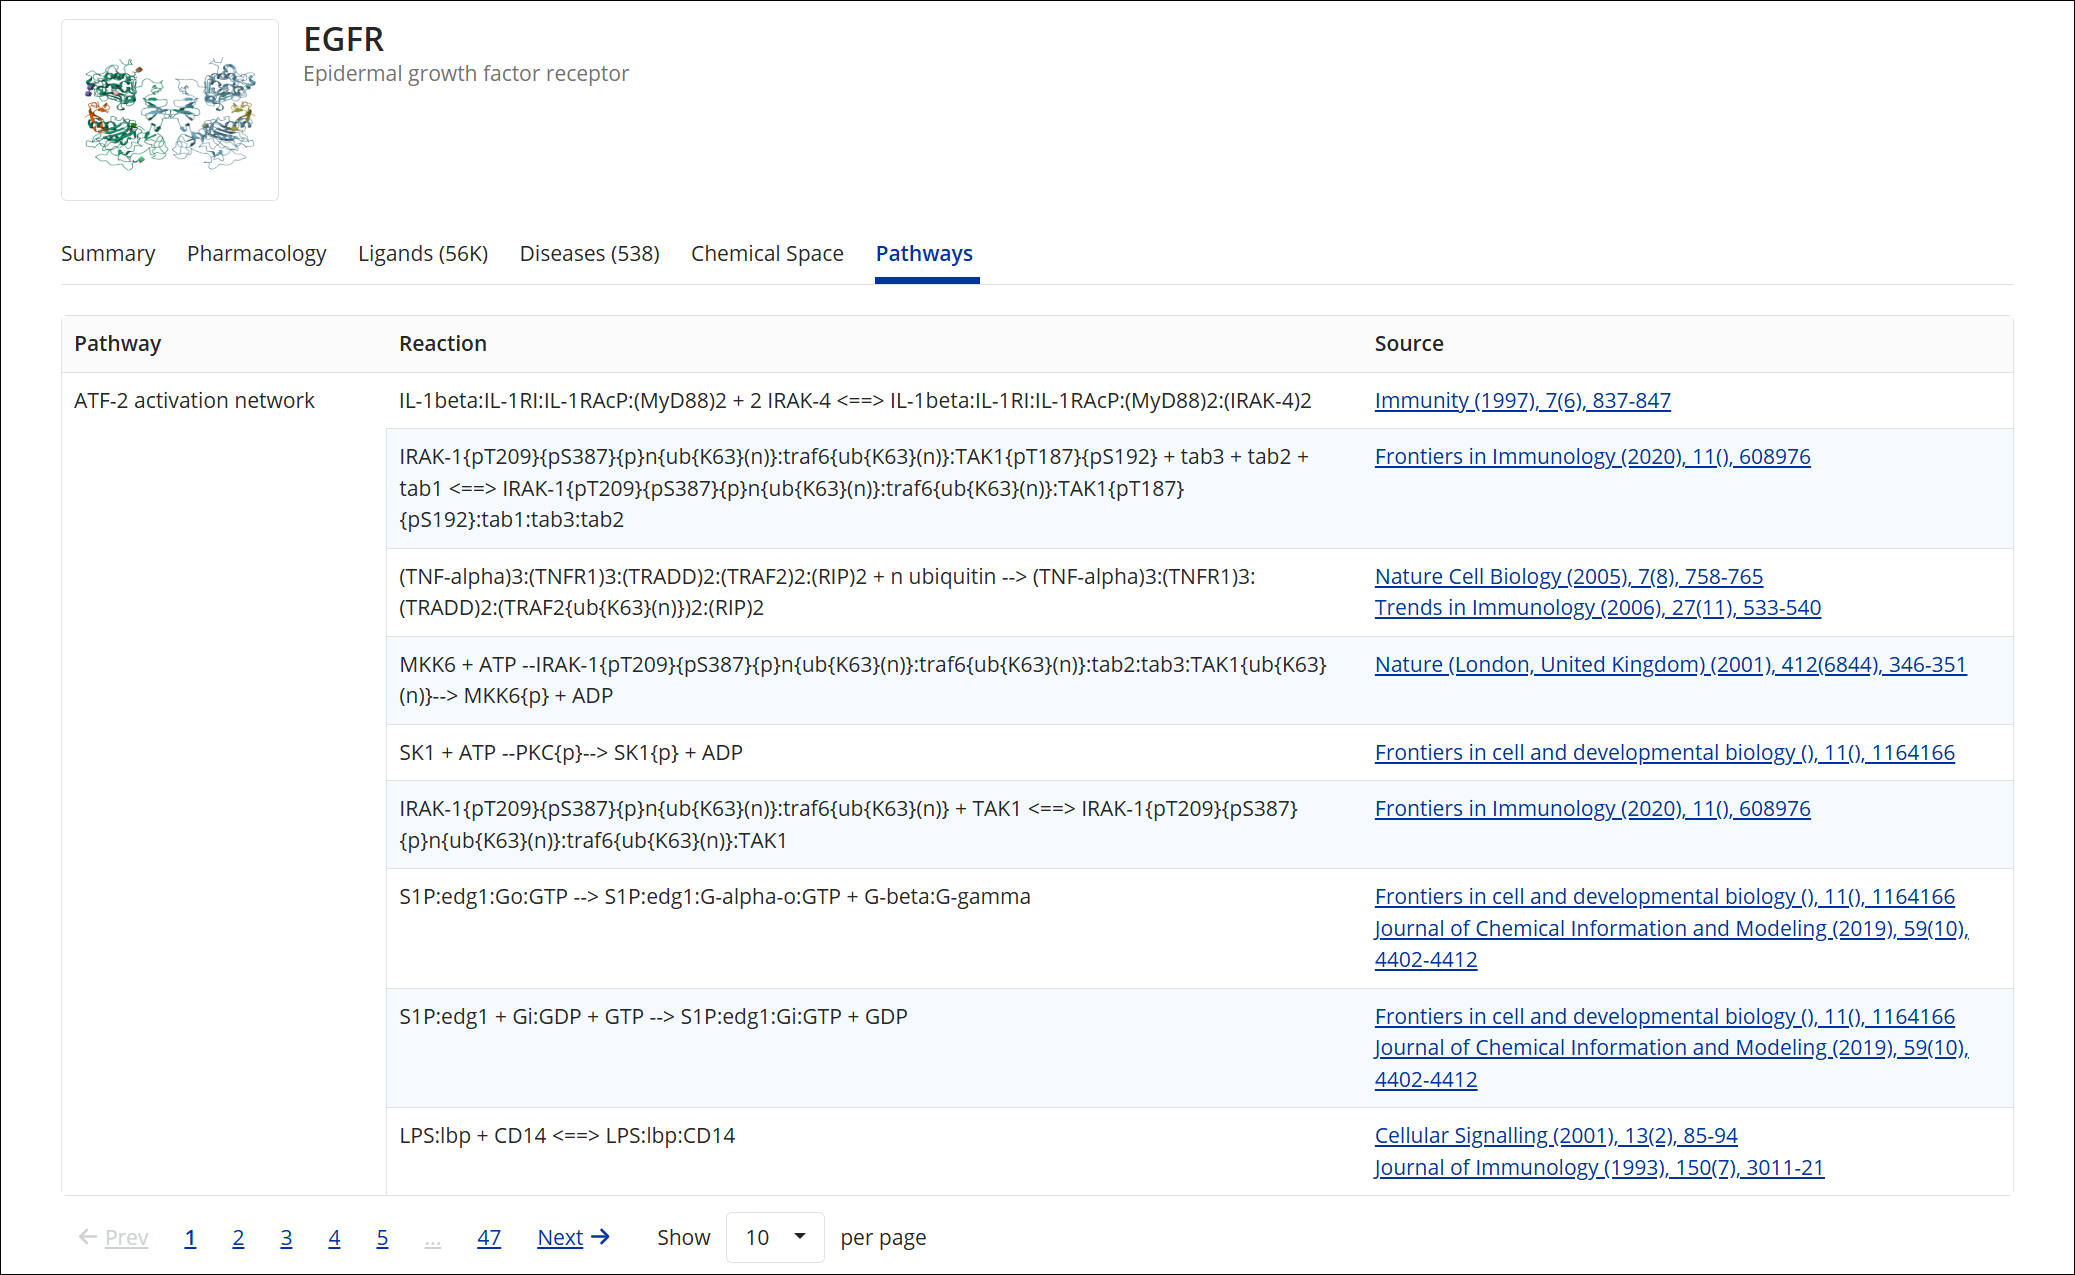The width and height of the screenshot is (2075, 1275).
Task: Open Journal of Chemical Information link for Gi:GDP reaction
Action: pyautogui.click(x=1671, y=1064)
